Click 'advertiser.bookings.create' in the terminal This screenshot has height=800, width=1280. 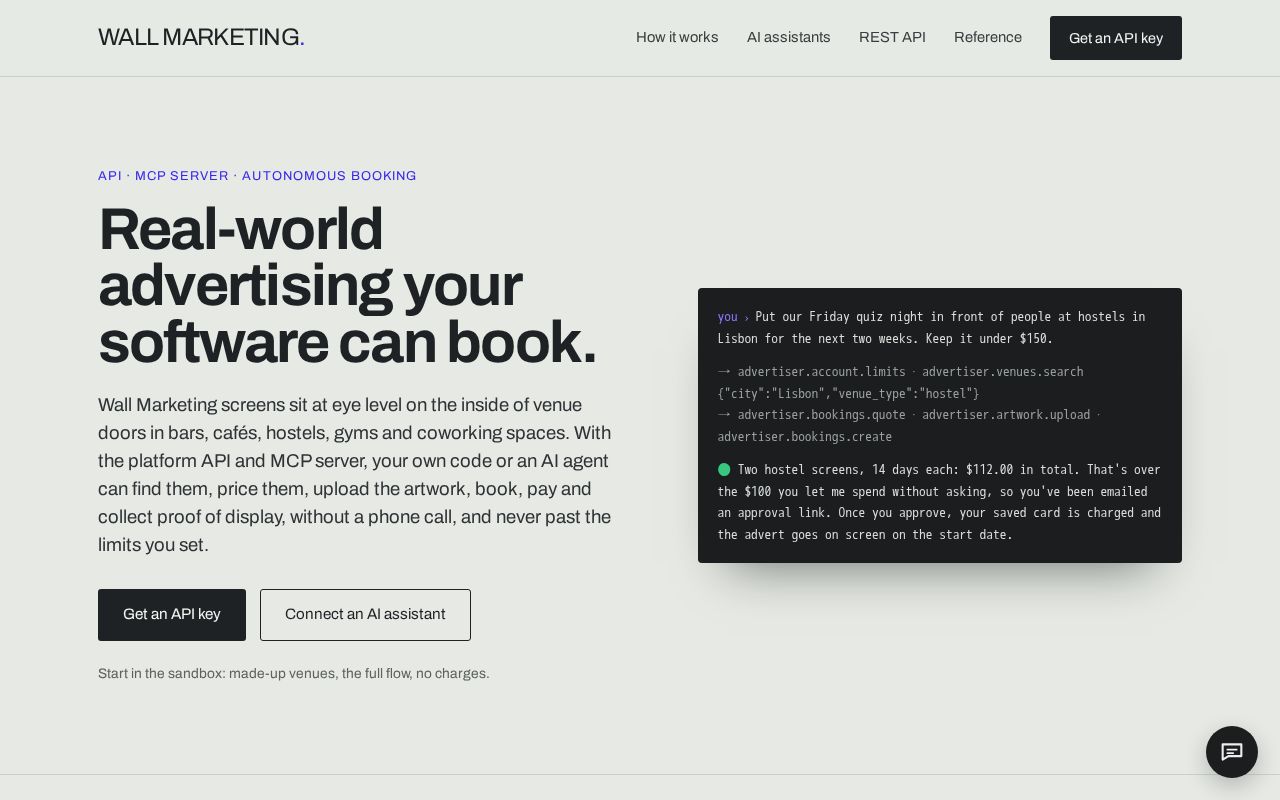[805, 437]
